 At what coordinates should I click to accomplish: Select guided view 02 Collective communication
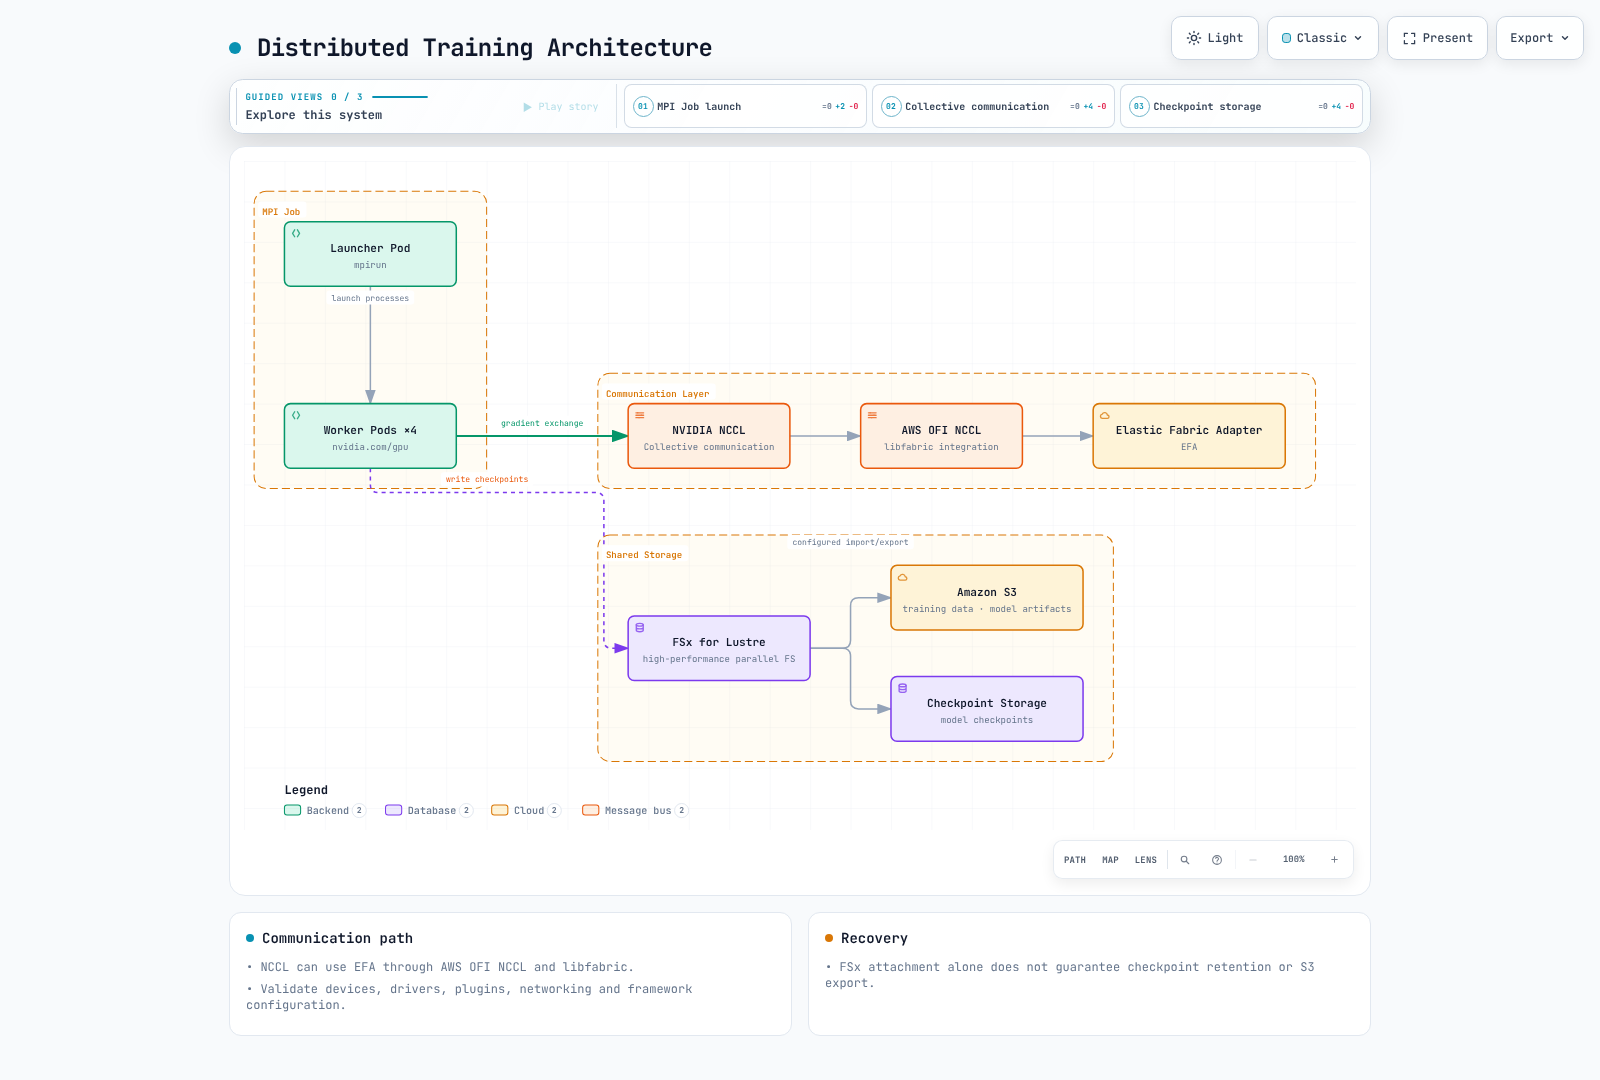(x=993, y=106)
